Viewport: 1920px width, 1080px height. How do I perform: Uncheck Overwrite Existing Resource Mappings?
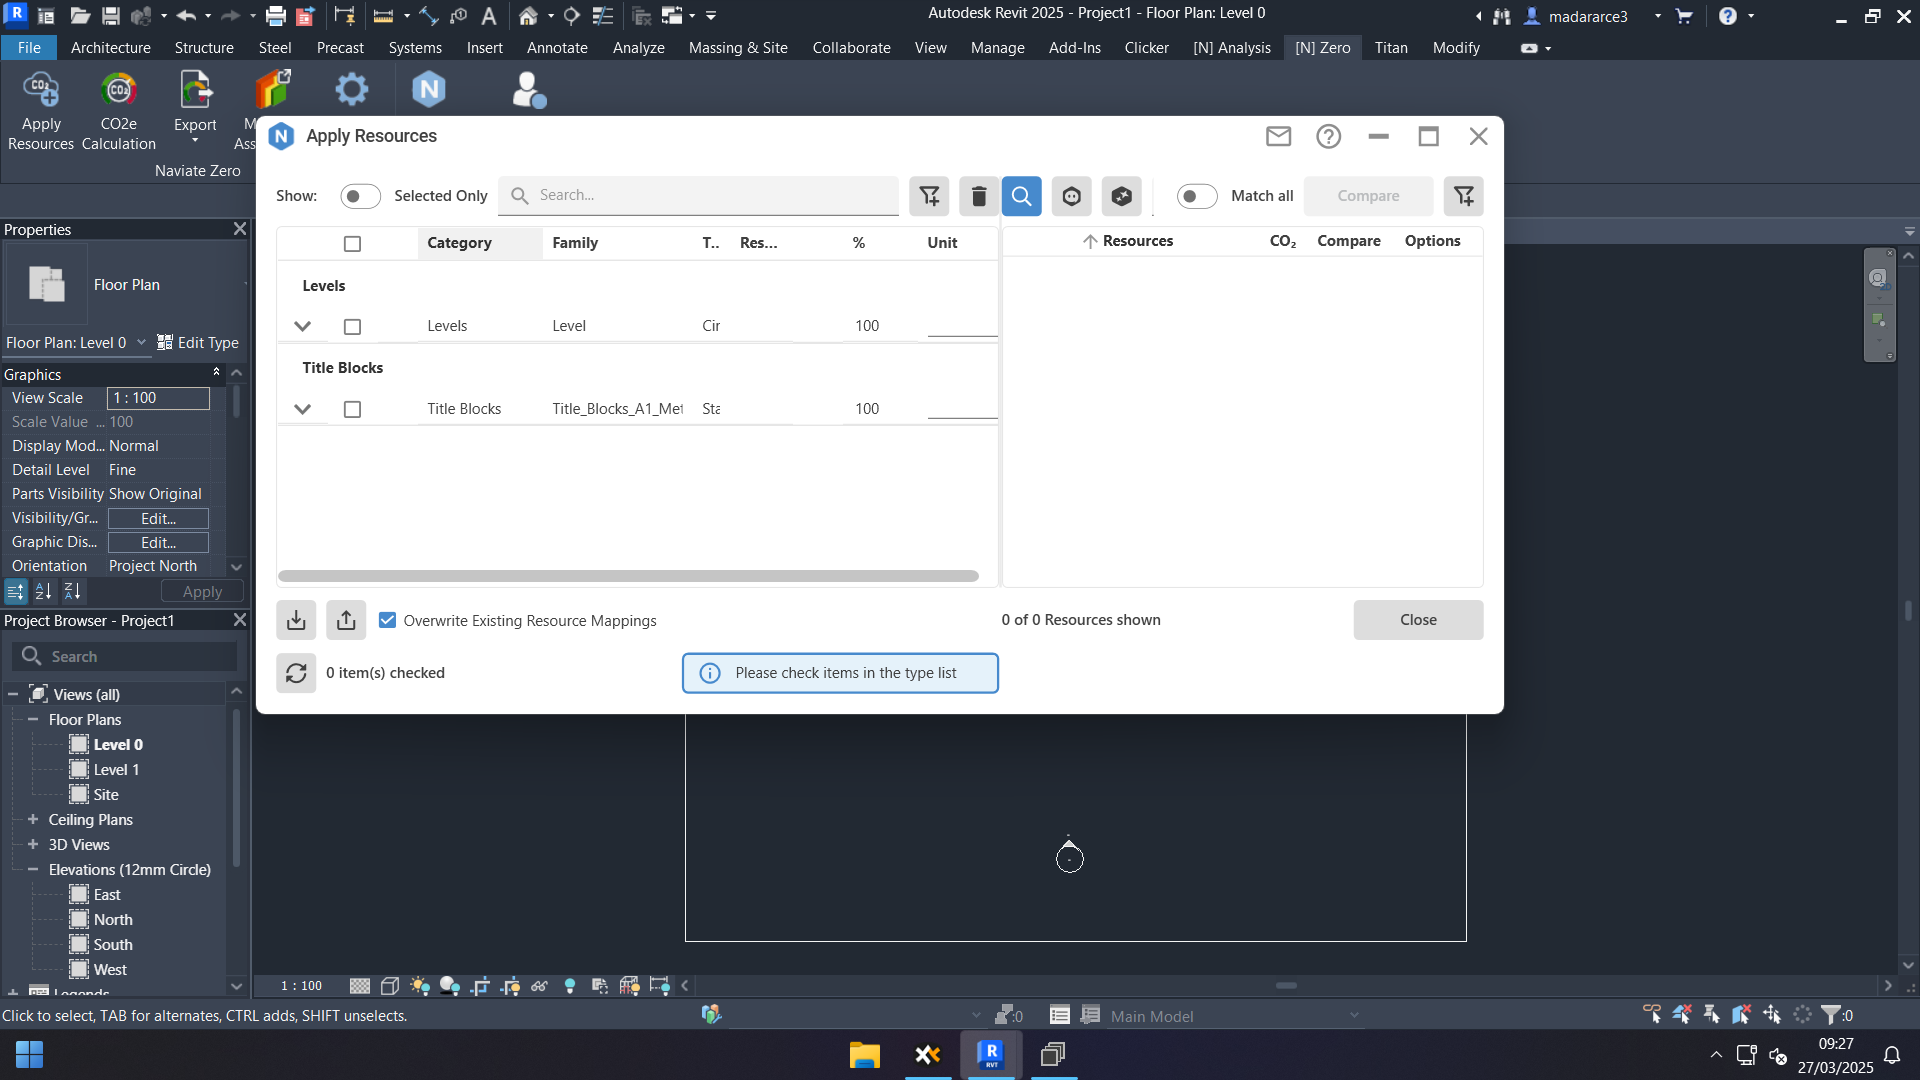coord(387,620)
